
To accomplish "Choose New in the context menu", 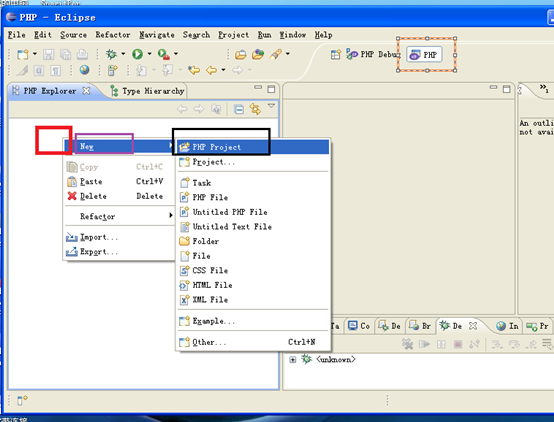I will click(119, 146).
